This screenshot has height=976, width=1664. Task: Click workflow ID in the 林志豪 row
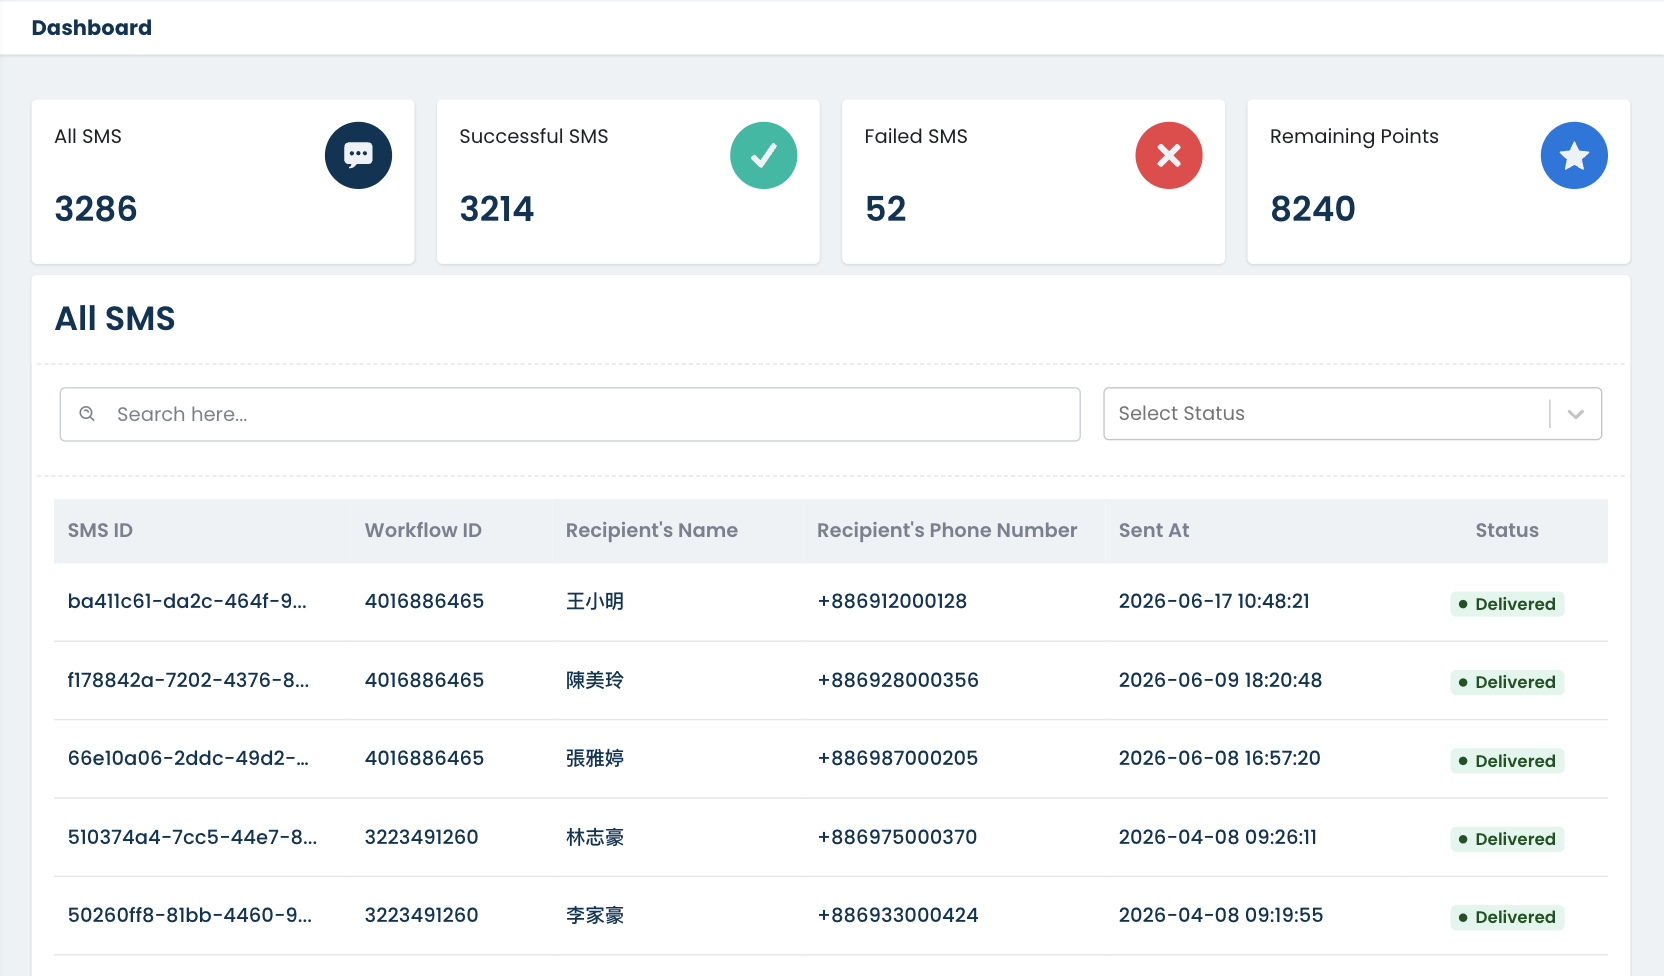click(421, 838)
